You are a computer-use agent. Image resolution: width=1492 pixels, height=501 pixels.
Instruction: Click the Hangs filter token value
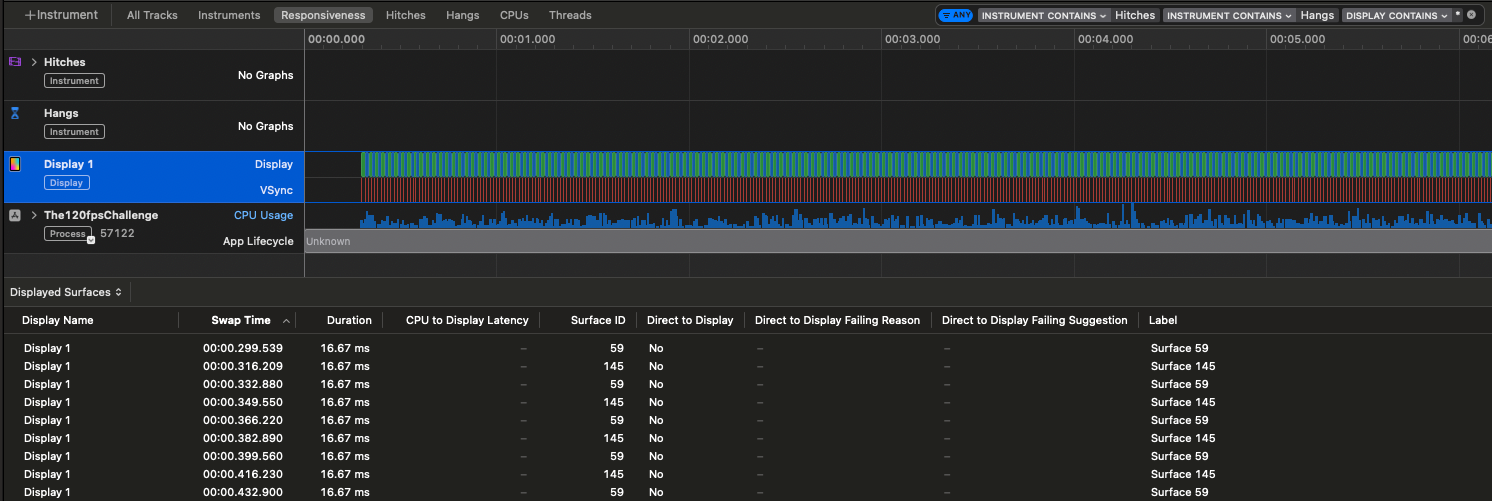click(x=1317, y=15)
